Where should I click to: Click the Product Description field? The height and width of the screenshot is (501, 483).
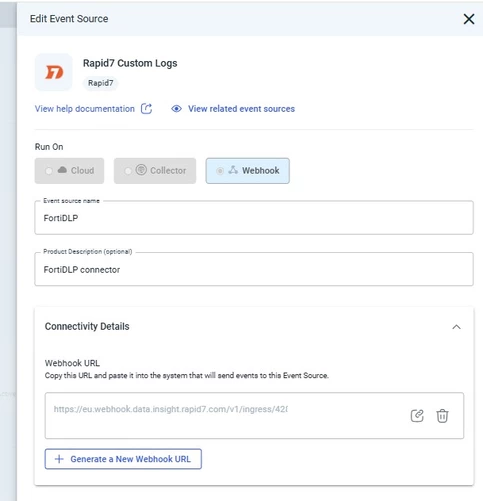click(254, 269)
